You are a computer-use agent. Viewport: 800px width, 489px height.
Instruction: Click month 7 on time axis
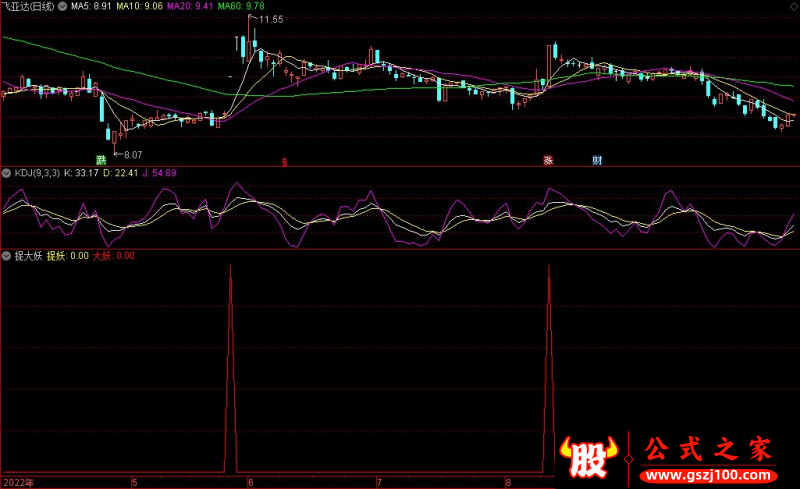click(379, 482)
